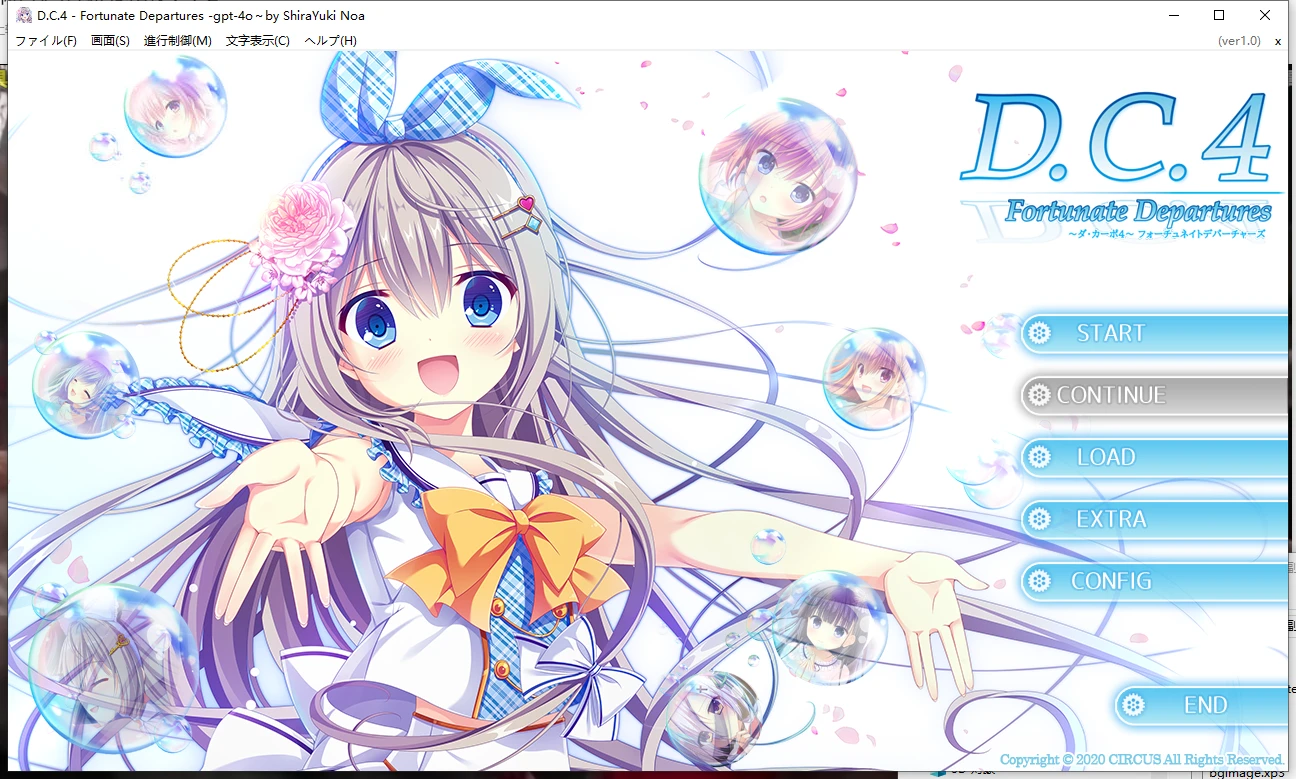Click the window title bar app icon
The image size is (1296, 779).
coord(24,15)
